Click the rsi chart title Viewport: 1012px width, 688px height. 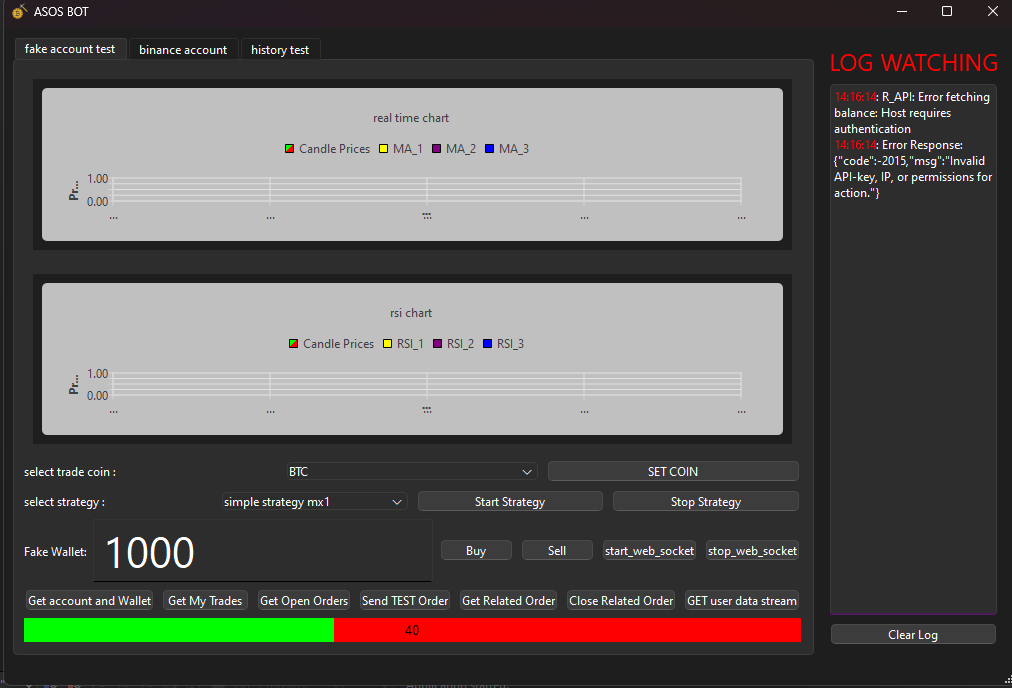click(411, 313)
